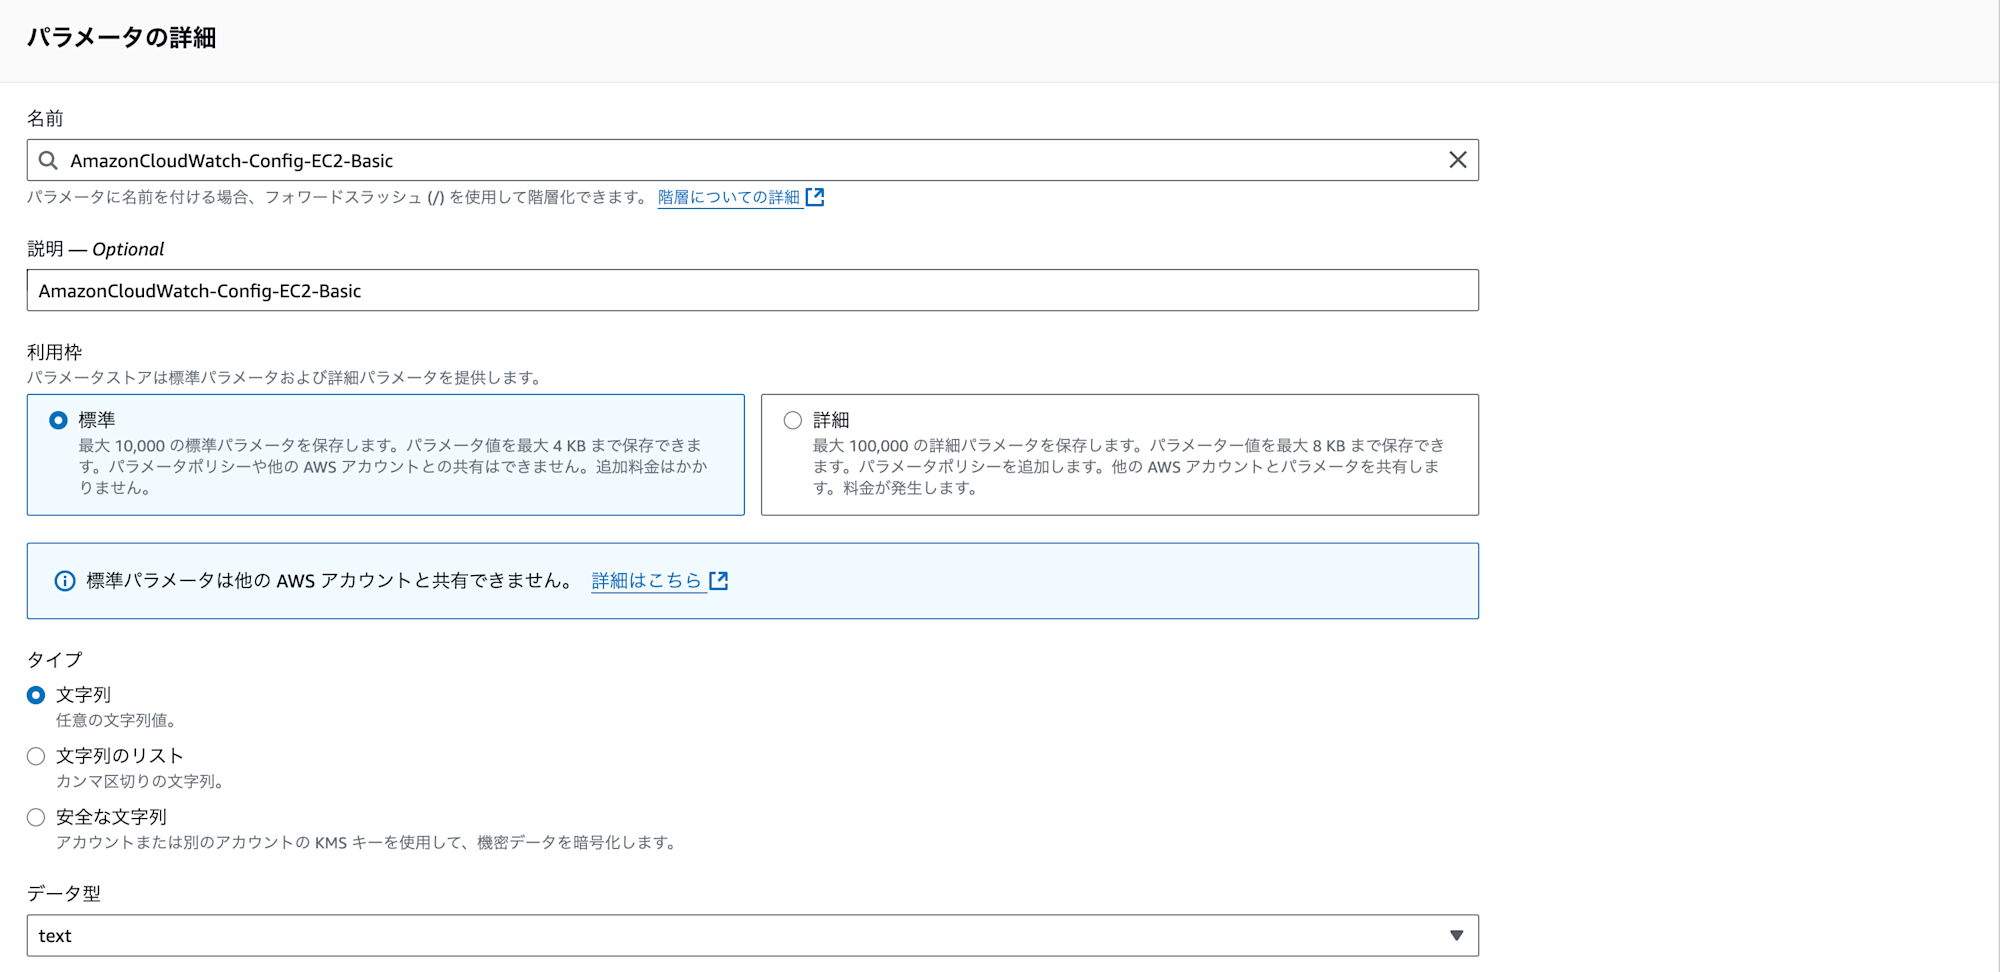Screen dimensions: 2000x972
Task: Click the search magnifier icon in name field
Action: pyautogui.click(x=48, y=160)
